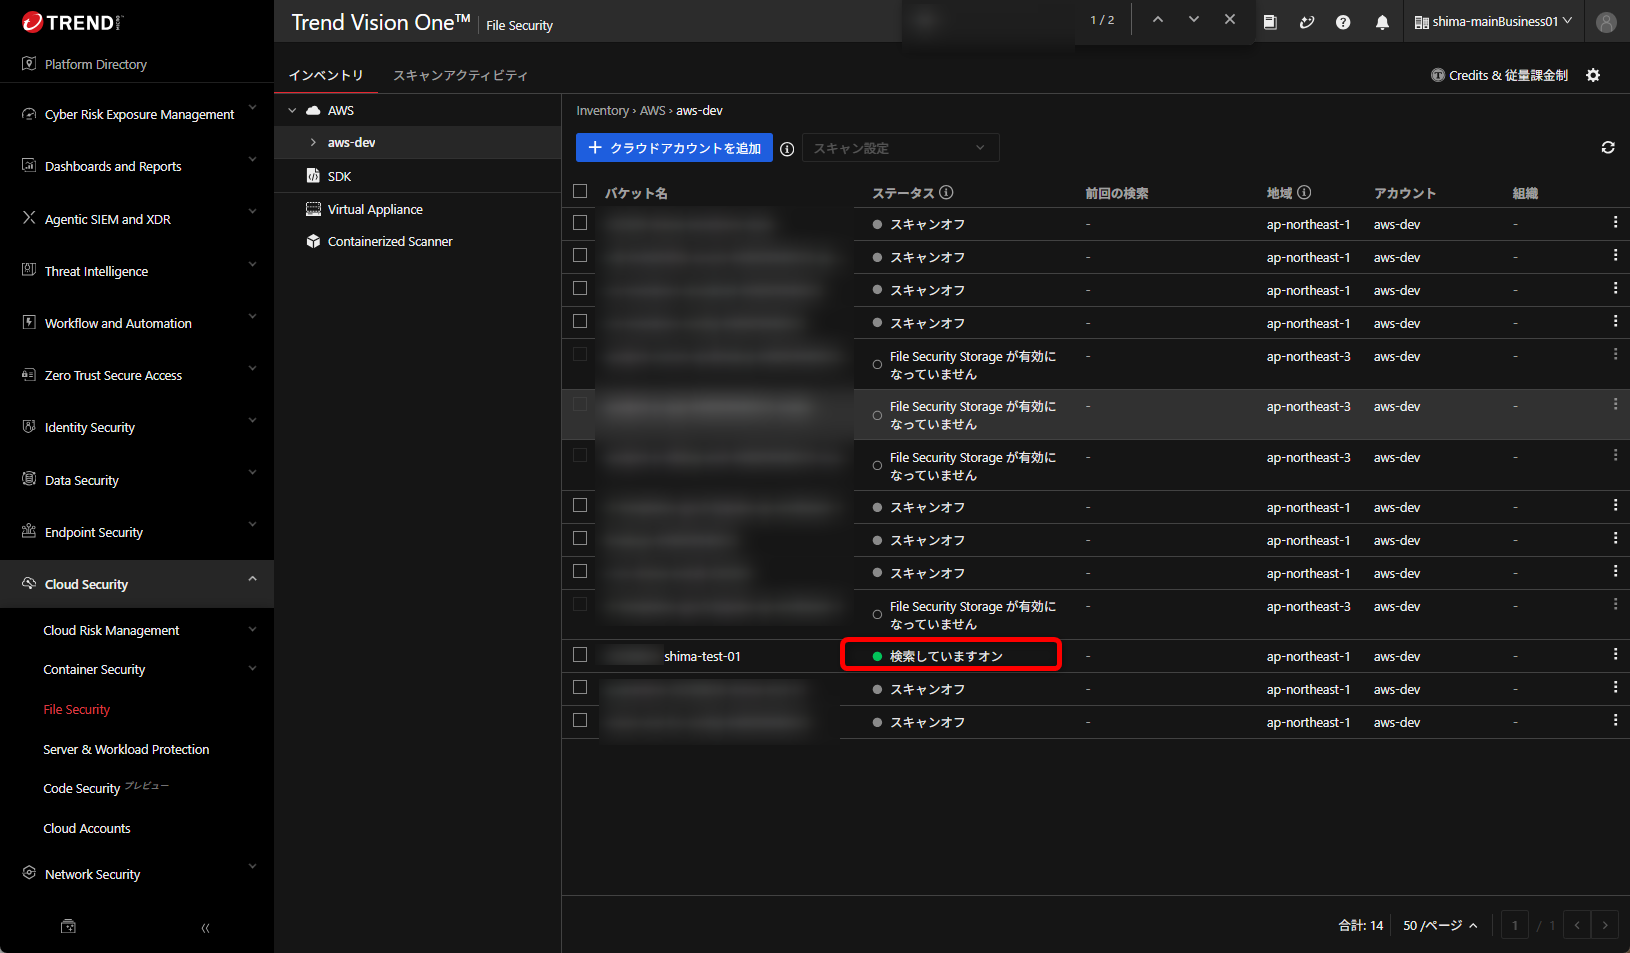Click the Trend Micro logo
Image resolution: width=1630 pixels, height=953 pixels.
tap(72, 22)
